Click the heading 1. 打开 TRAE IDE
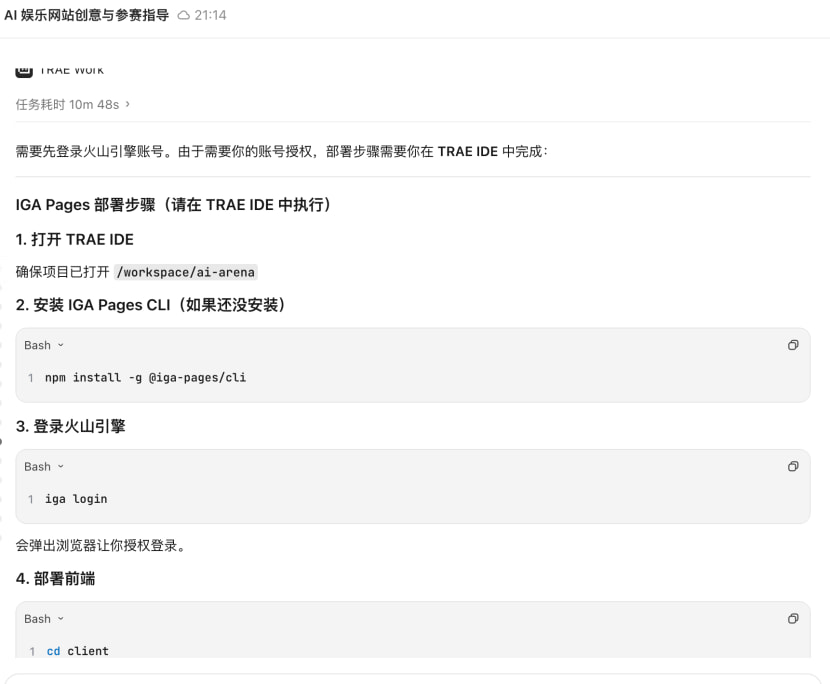The image size is (830, 684). coord(75,239)
